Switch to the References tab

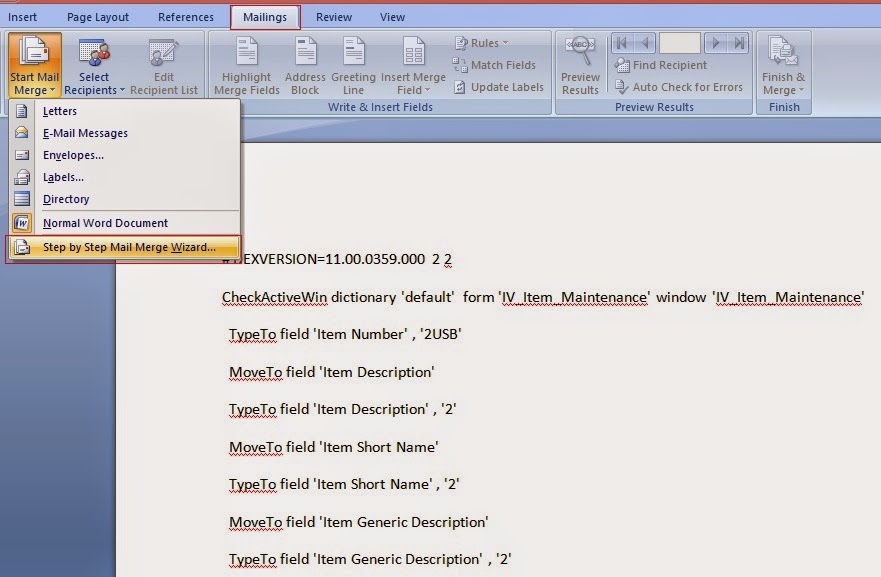pos(185,17)
